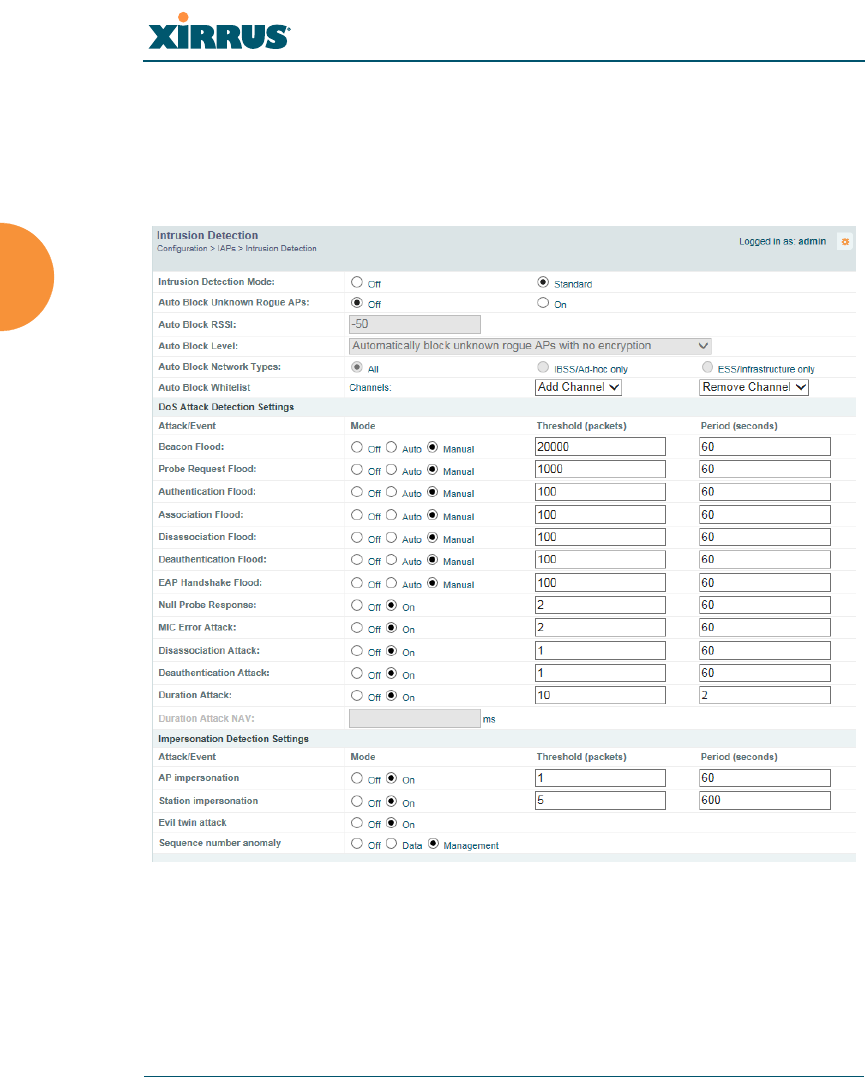Set Probe Request Flood mode to Off

click(357, 470)
